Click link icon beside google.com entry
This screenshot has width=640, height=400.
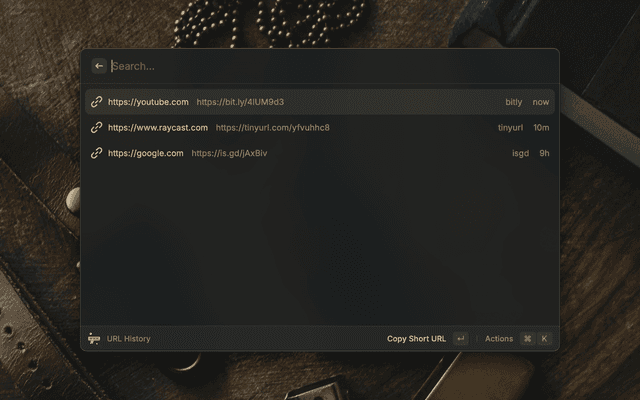coord(96,153)
